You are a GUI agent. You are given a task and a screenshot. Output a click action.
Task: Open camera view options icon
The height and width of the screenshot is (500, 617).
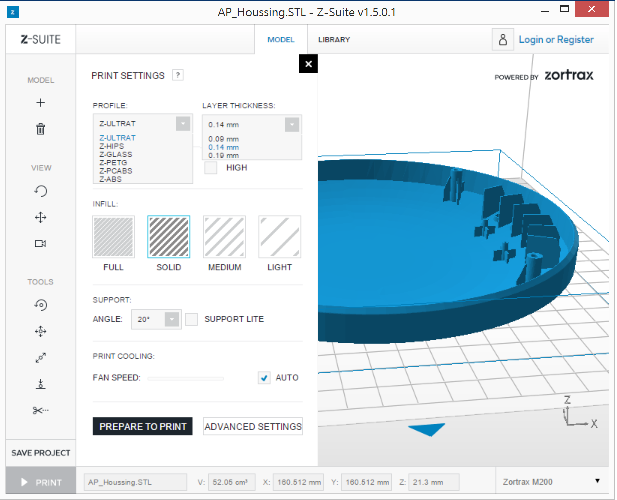pos(41,244)
